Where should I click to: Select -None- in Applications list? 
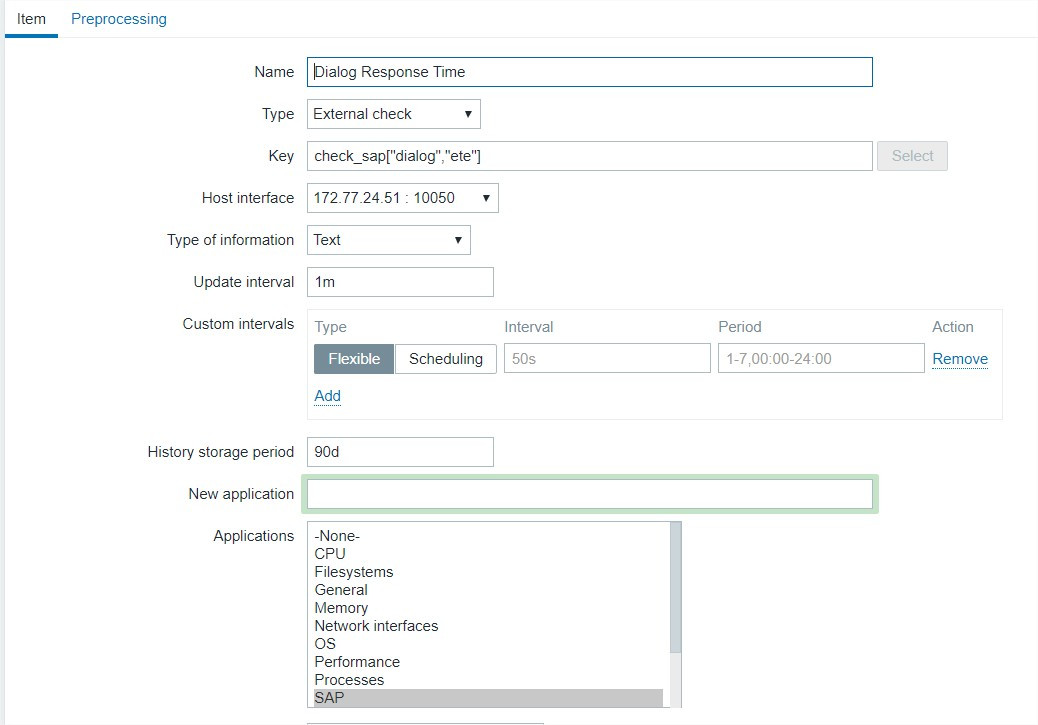pos(337,536)
